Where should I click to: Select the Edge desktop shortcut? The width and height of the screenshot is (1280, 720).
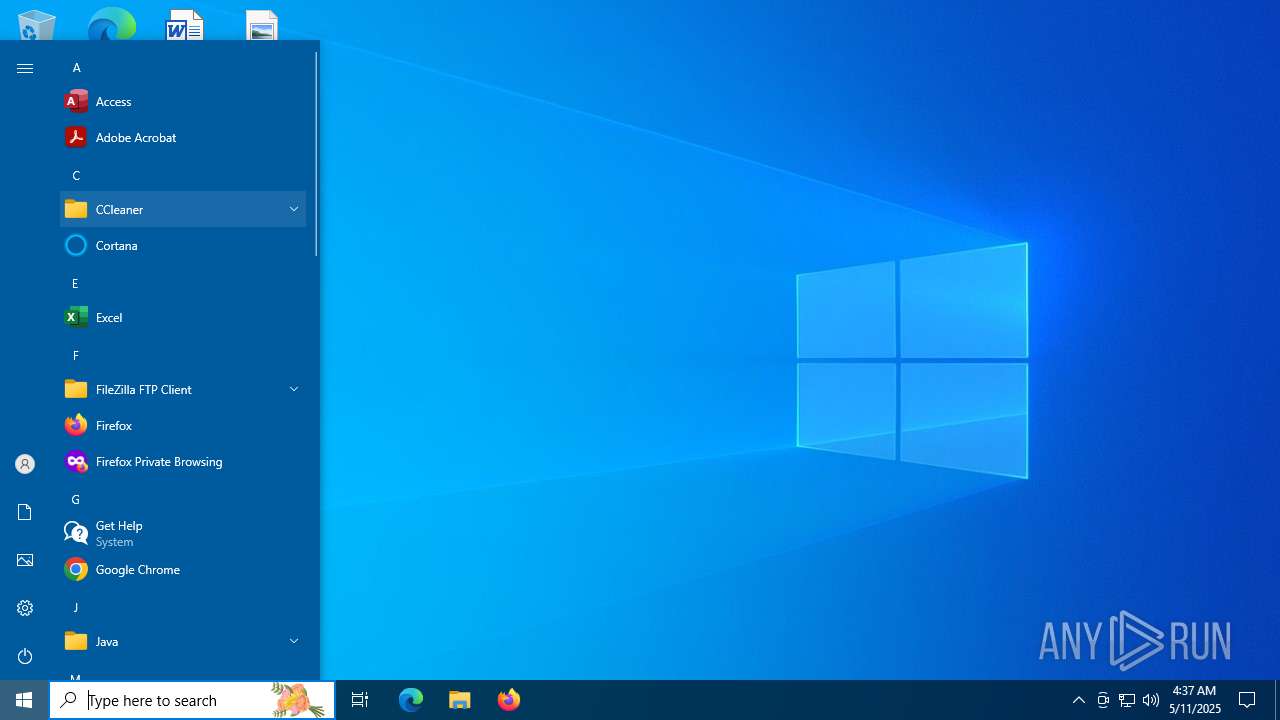[111, 24]
